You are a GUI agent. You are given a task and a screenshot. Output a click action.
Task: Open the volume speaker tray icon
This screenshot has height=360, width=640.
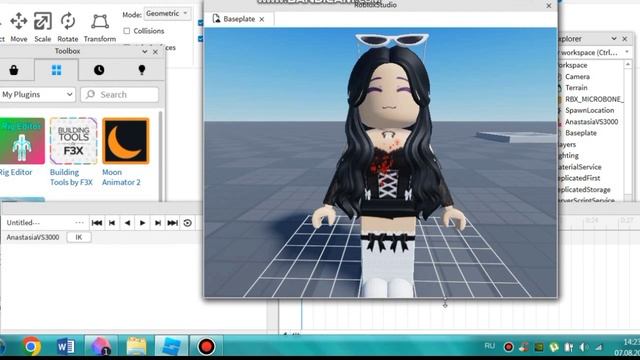click(583, 347)
